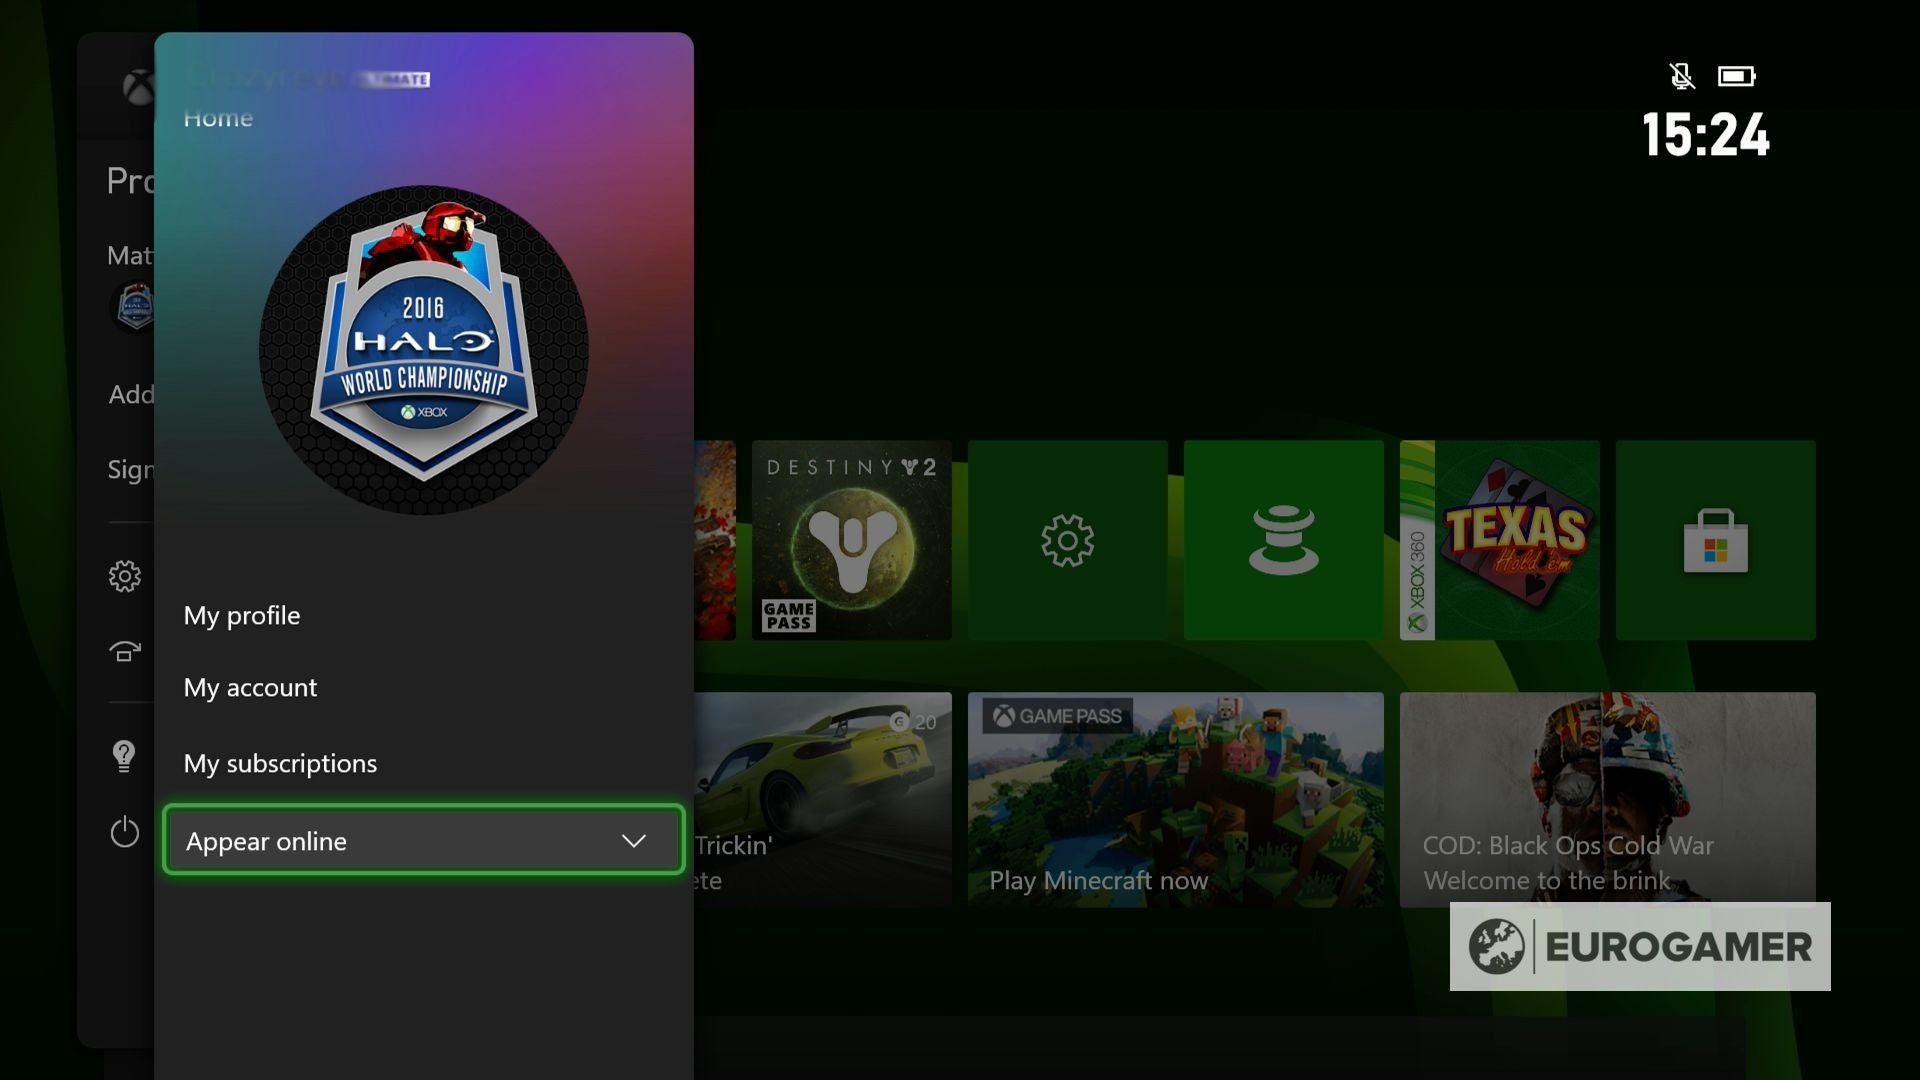Select the mobile connect icon in sidebar
Image resolution: width=1920 pixels, height=1080 pixels.
(x=124, y=652)
